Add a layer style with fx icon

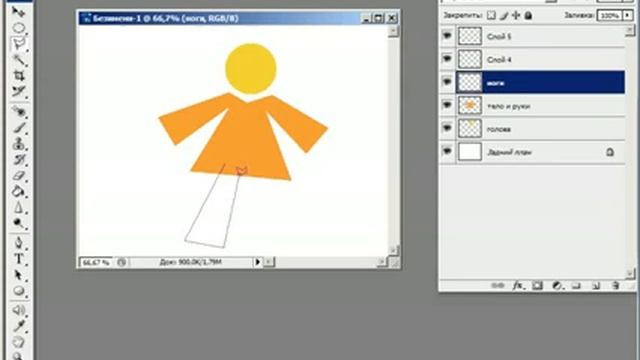518,285
